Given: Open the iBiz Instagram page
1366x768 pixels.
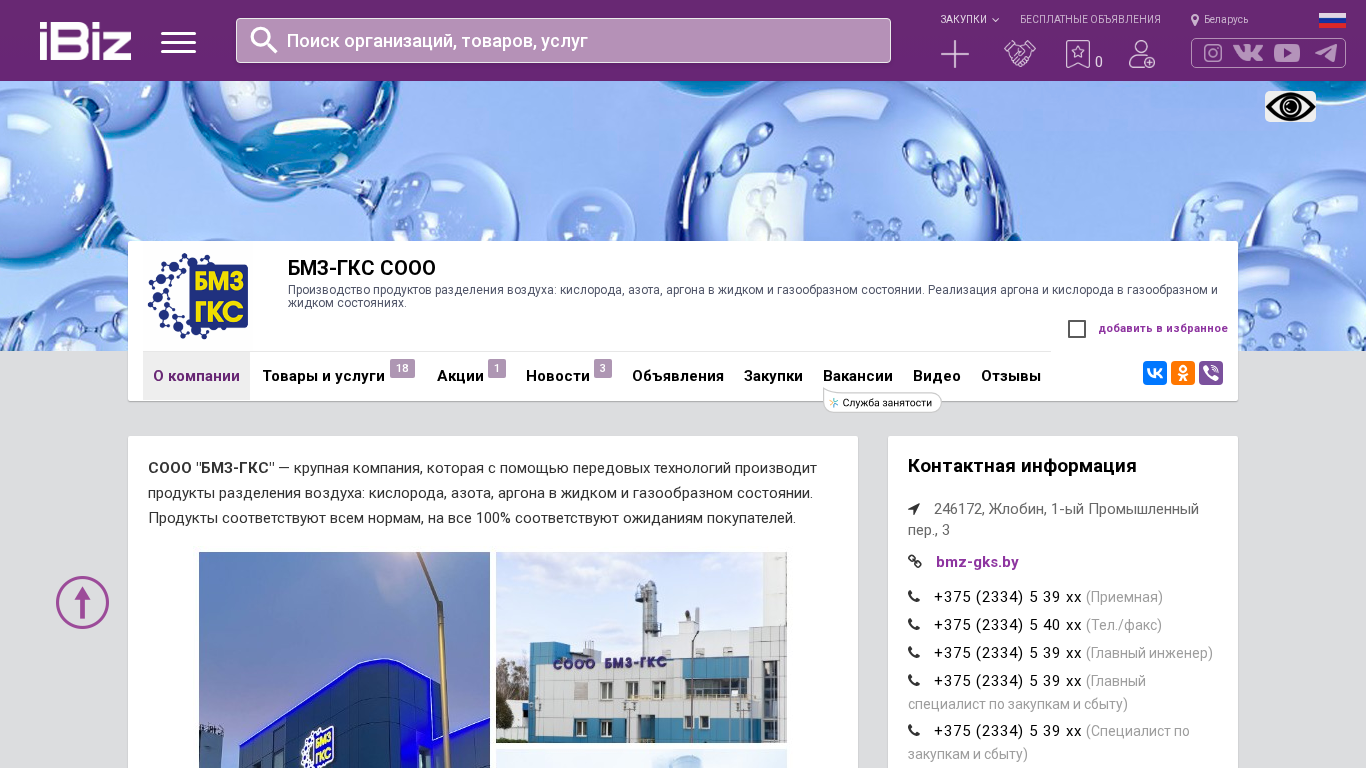Looking at the screenshot, I should [x=1213, y=53].
